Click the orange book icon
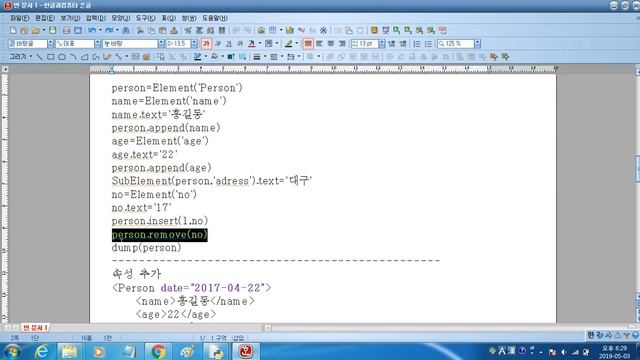 (x=374, y=30)
